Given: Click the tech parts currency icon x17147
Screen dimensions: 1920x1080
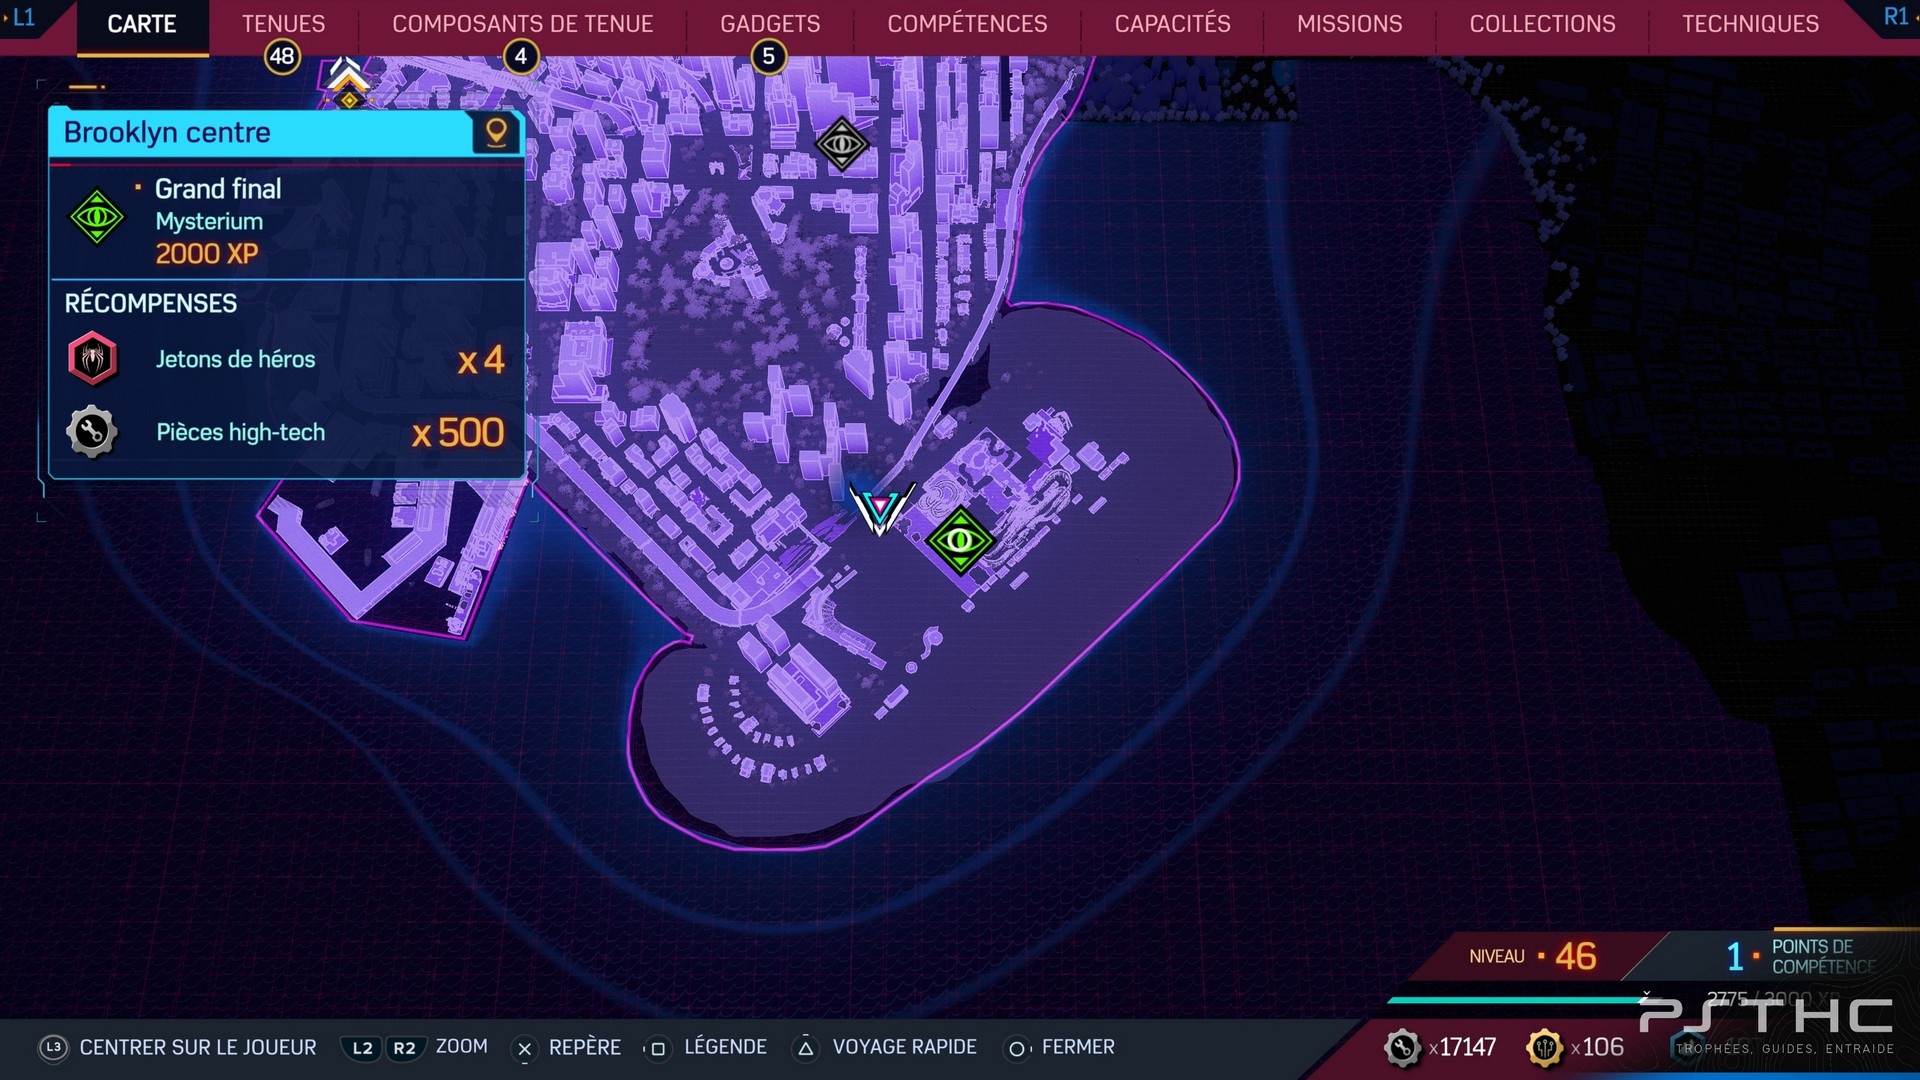Looking at the screenshot, I should pyautogui.click(x=1402, y=1047).
